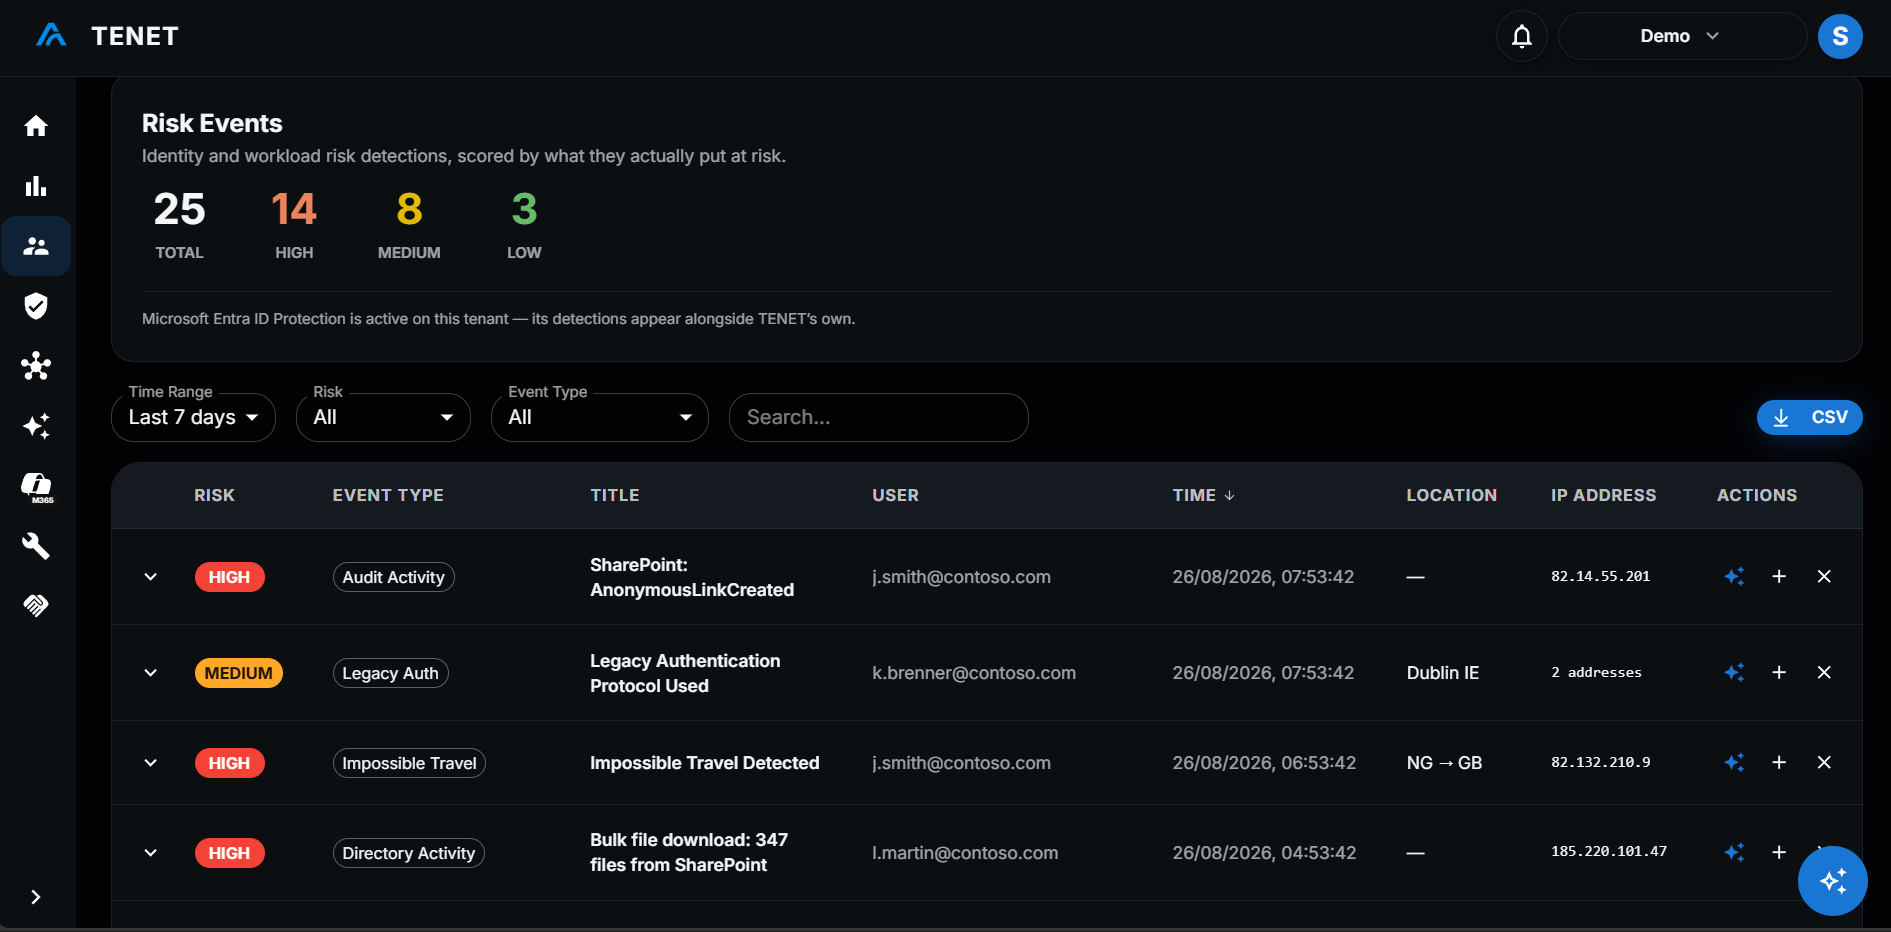Open the floating AI assistant button
1891x932 pixels.
1832,881
